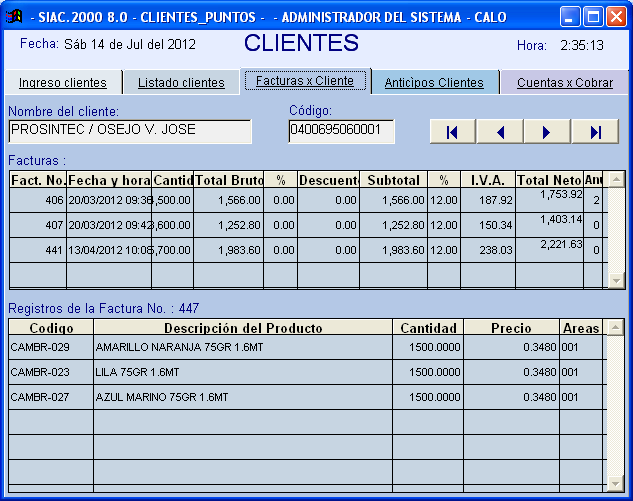Click the Código input field
The image size is (633, 501).
pos(341,131)
